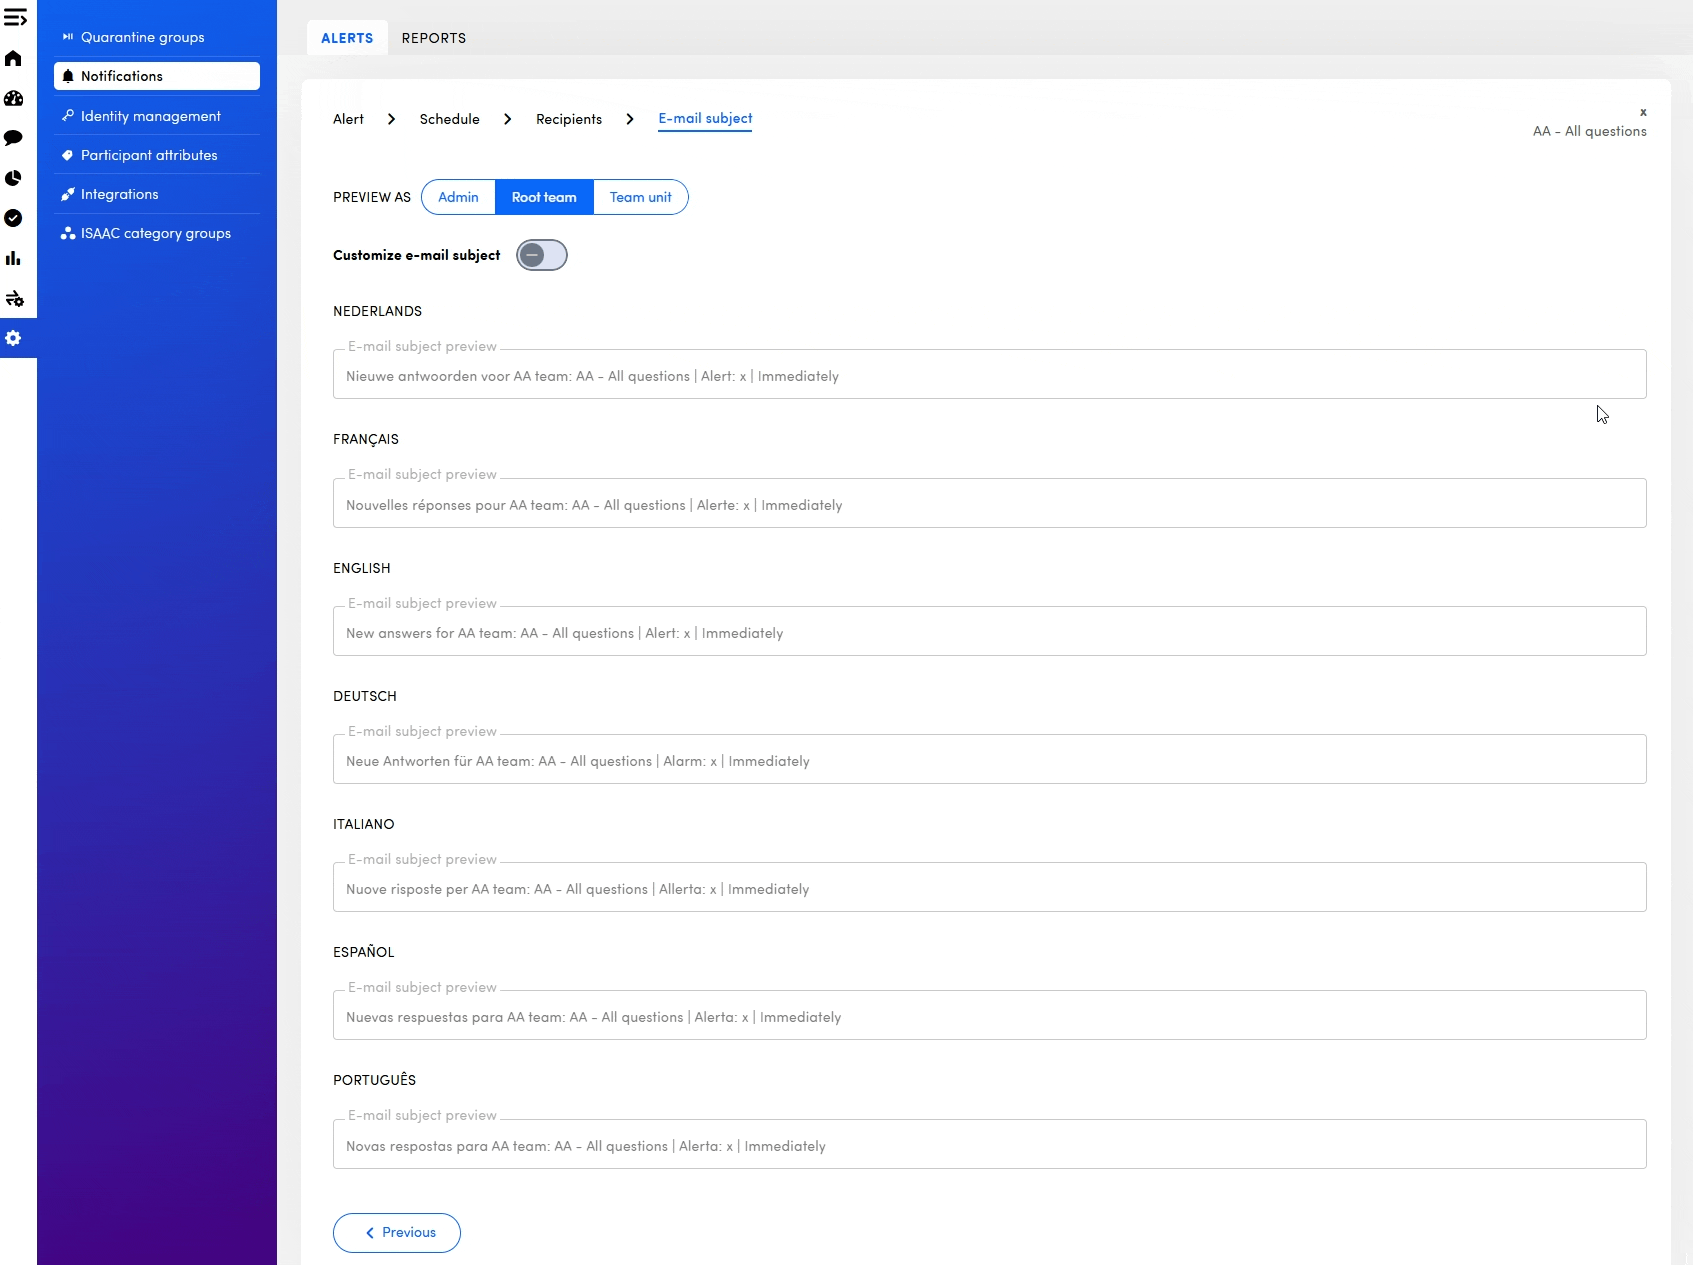Open ISAAC category groups menu item

point(155,233)
